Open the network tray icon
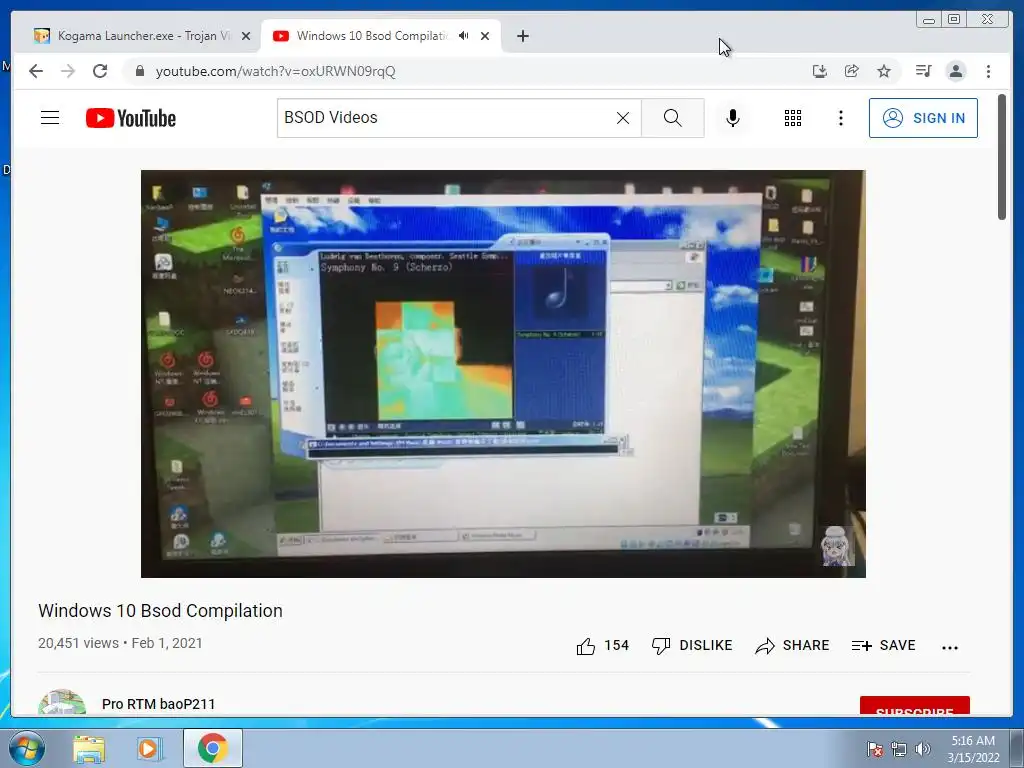Image resolution: width=1024 pixels, height=768 pixels. [899, 749]
